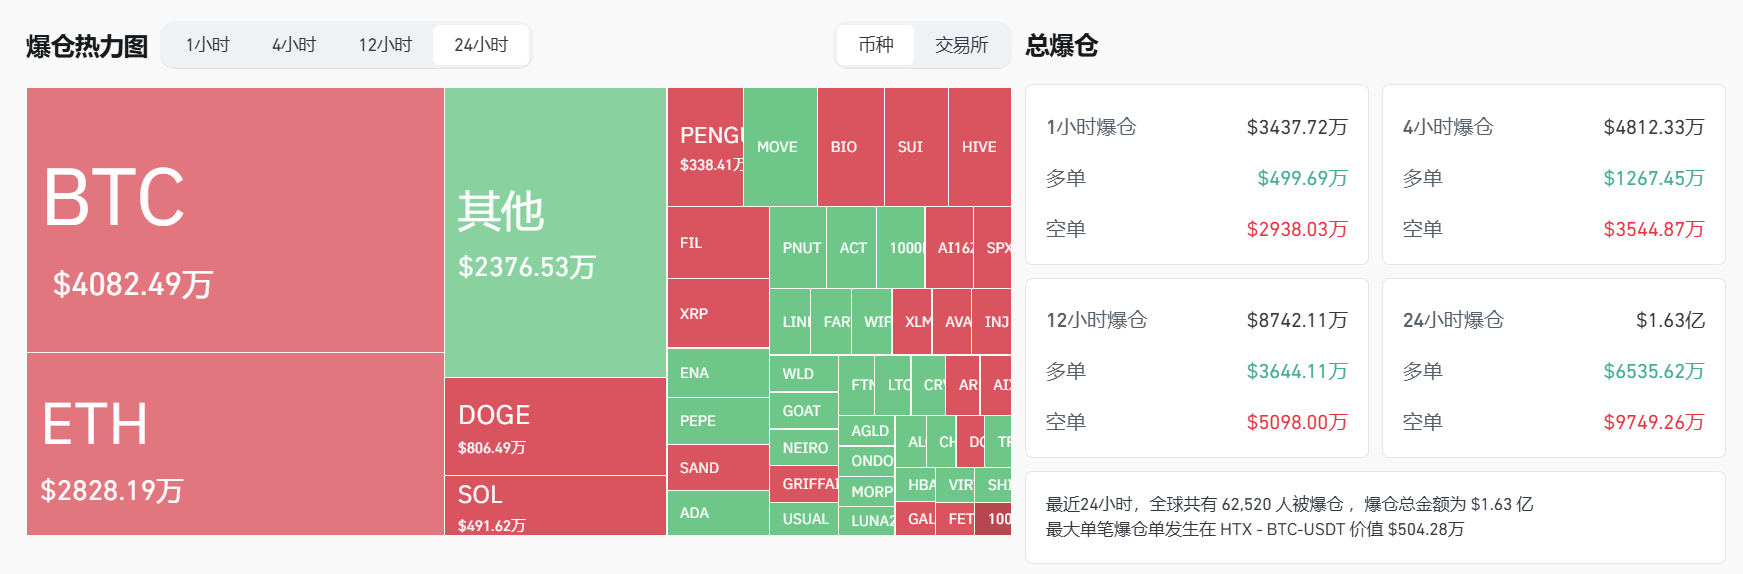Click the 24小时爆仓 summary card
Screen dimensions: 1743x574
(1553, 368)
